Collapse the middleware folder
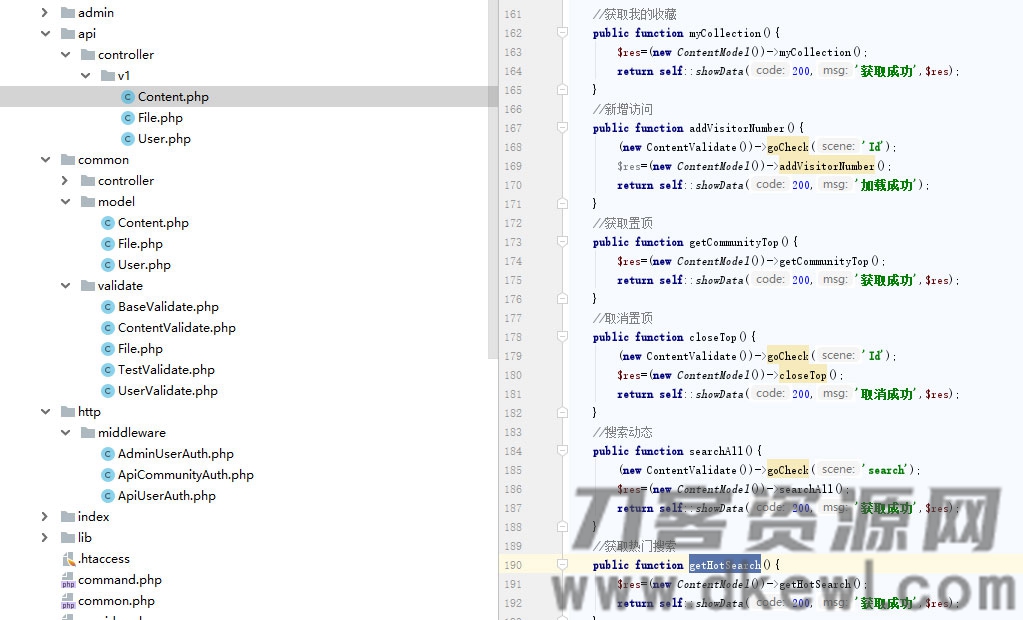 [63, 432]
